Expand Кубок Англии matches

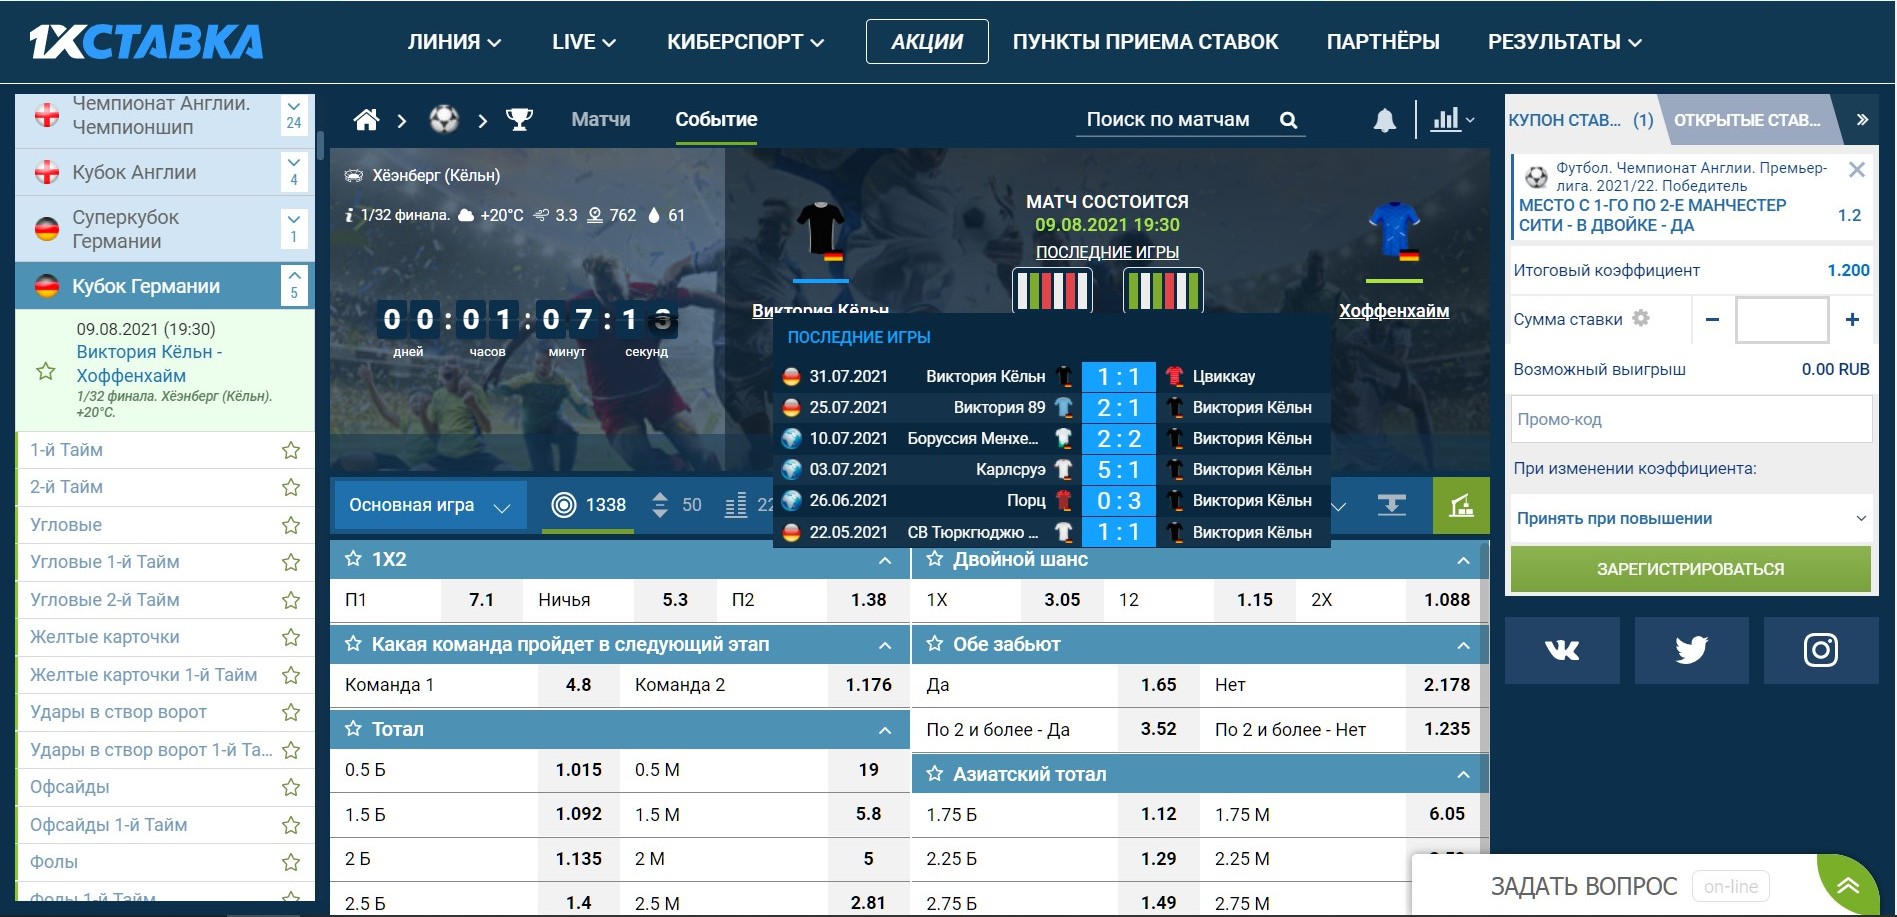(294, 172)
